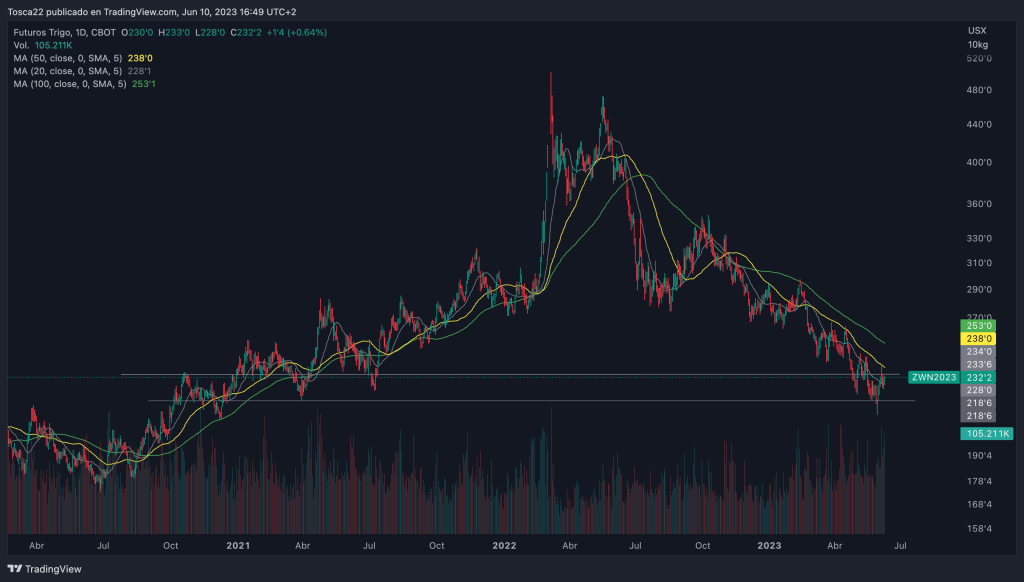Click the 520'0 level on the price axis
This screenshot has height=582, width=1024.
click(978, 59)
